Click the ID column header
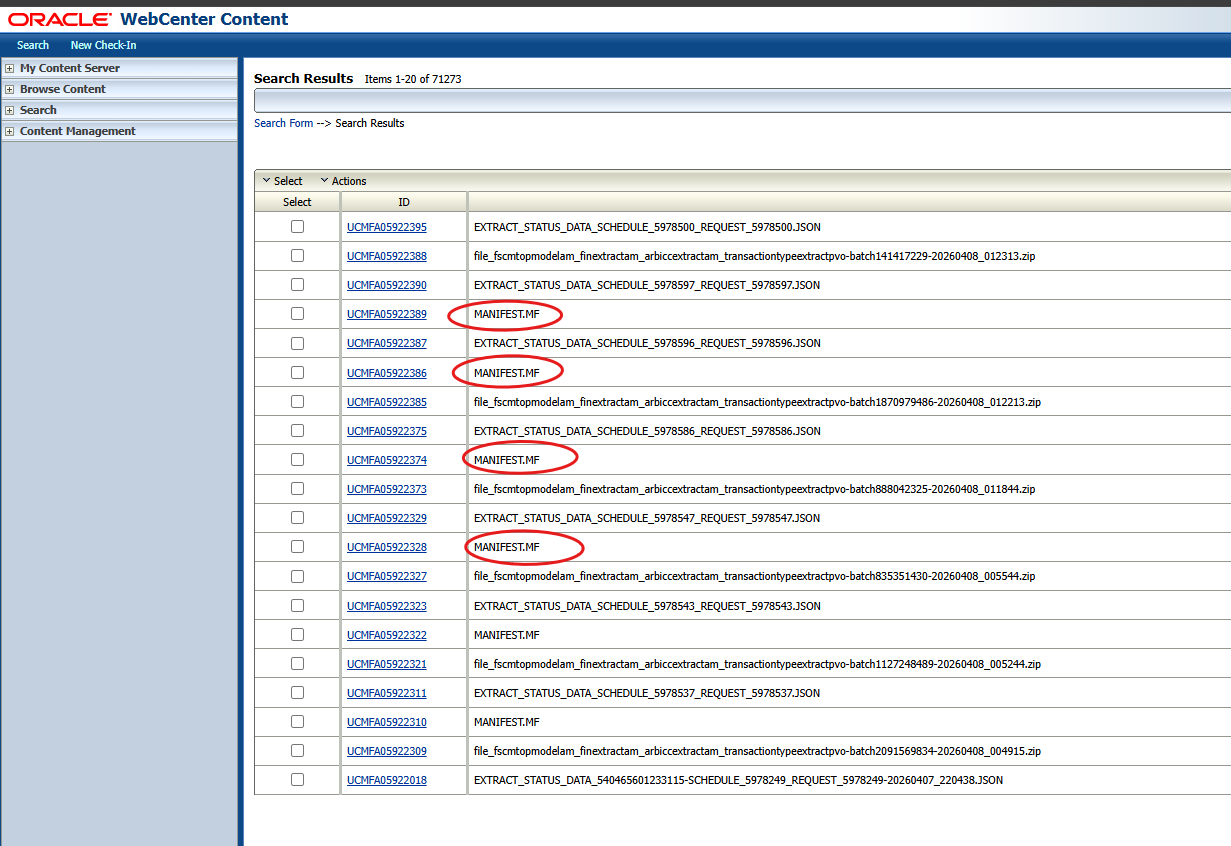The height and width of the screenshot is (846, 1231). coord(404,202)
